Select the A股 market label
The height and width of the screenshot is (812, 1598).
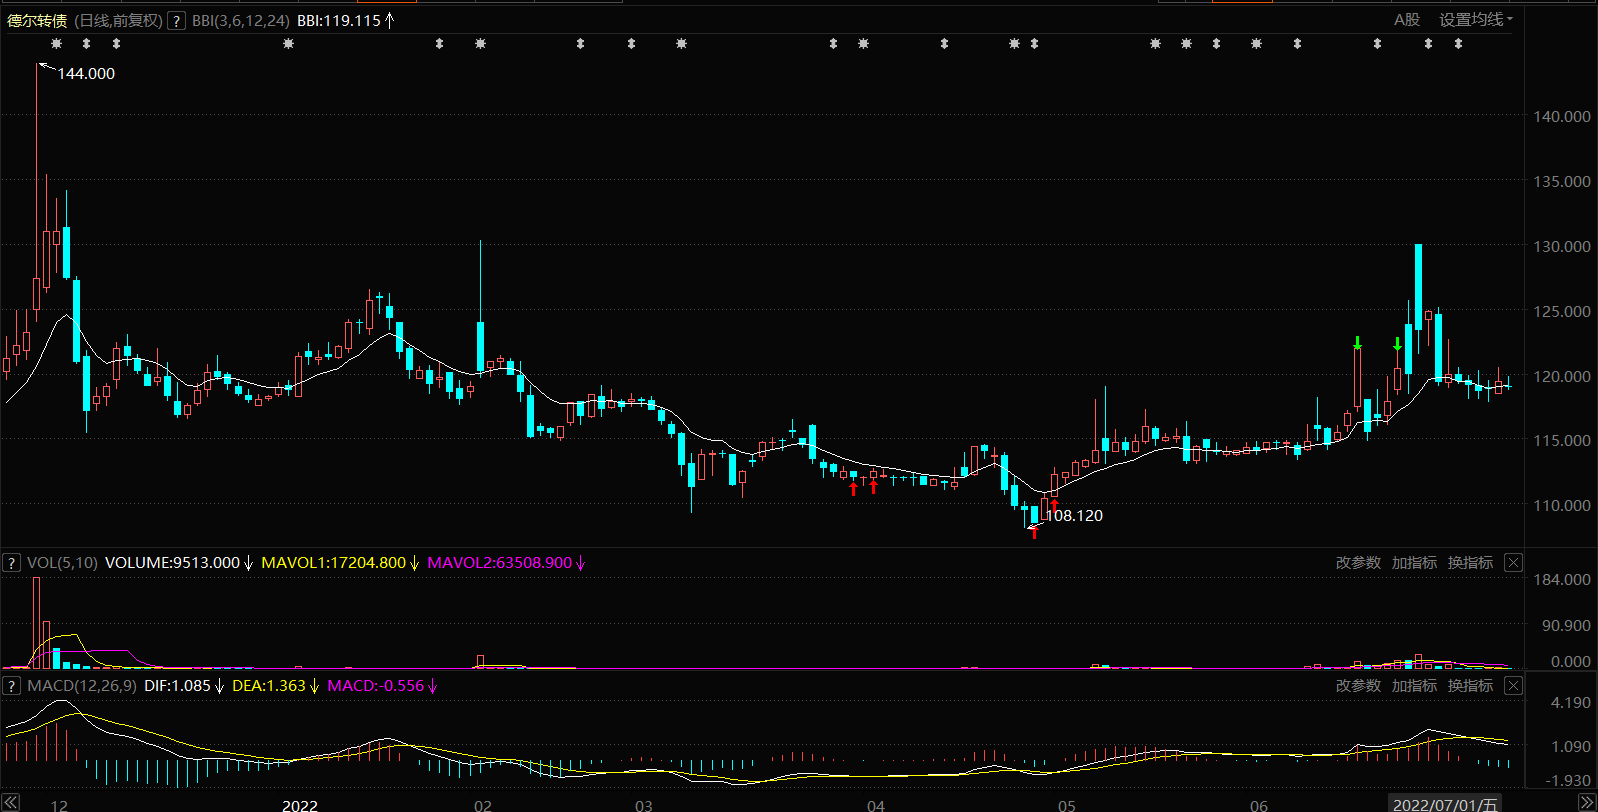[x=1407, y=20]
